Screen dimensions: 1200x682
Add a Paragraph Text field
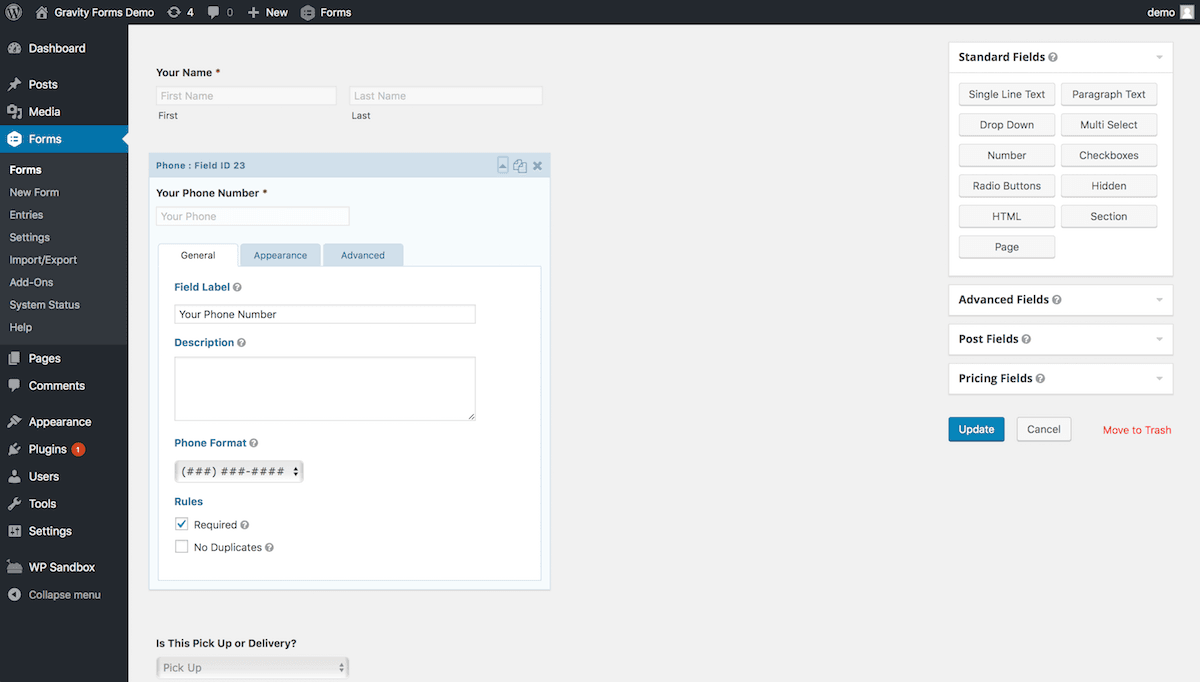(1109, 94)
